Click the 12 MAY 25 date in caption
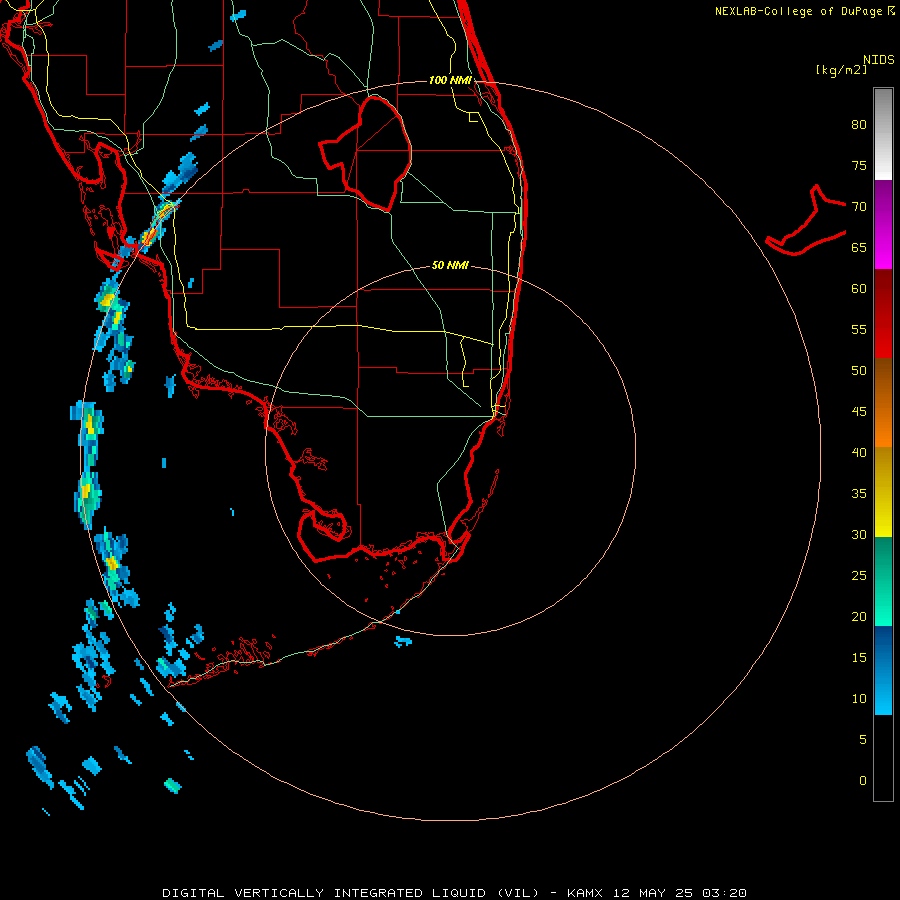This screenshot has width=900, height=900. tap(655, 893)
